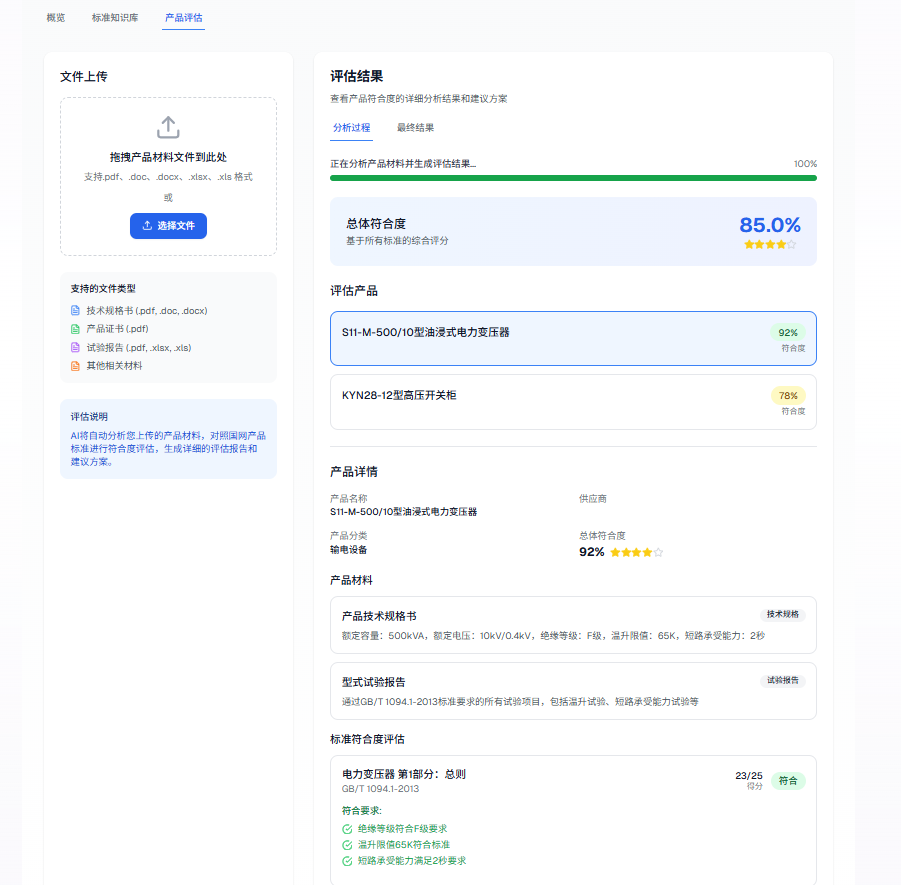Click the overall score star rating under 85.0%
This screenshot has height=885, width=901.
[x=769, y=245]
